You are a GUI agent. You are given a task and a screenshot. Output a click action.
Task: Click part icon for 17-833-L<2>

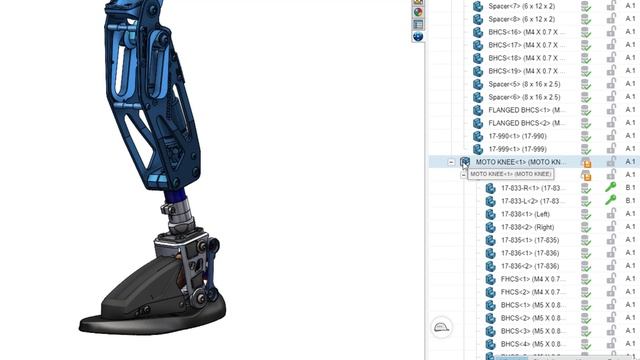[491, 201]
